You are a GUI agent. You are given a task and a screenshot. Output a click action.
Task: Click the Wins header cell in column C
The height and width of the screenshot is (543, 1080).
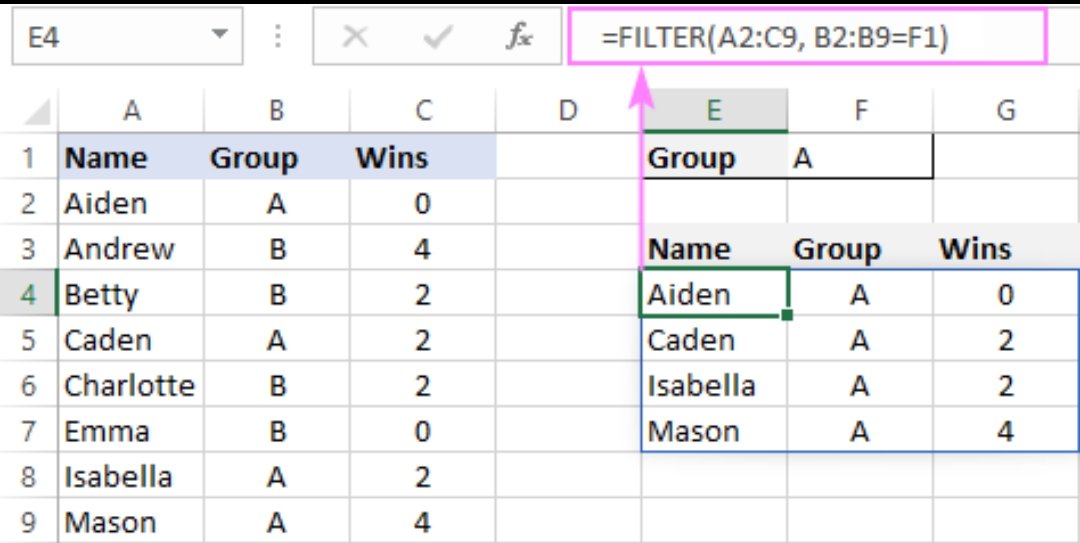click(423, 158)
